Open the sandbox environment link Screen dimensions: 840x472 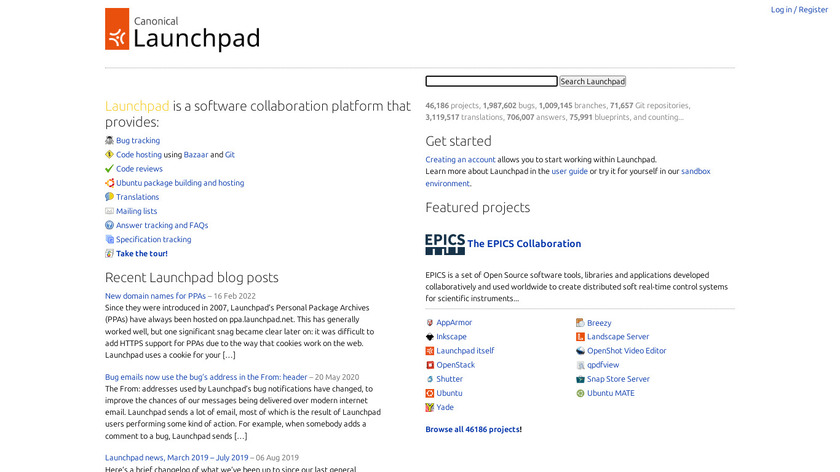click(695, 171)
